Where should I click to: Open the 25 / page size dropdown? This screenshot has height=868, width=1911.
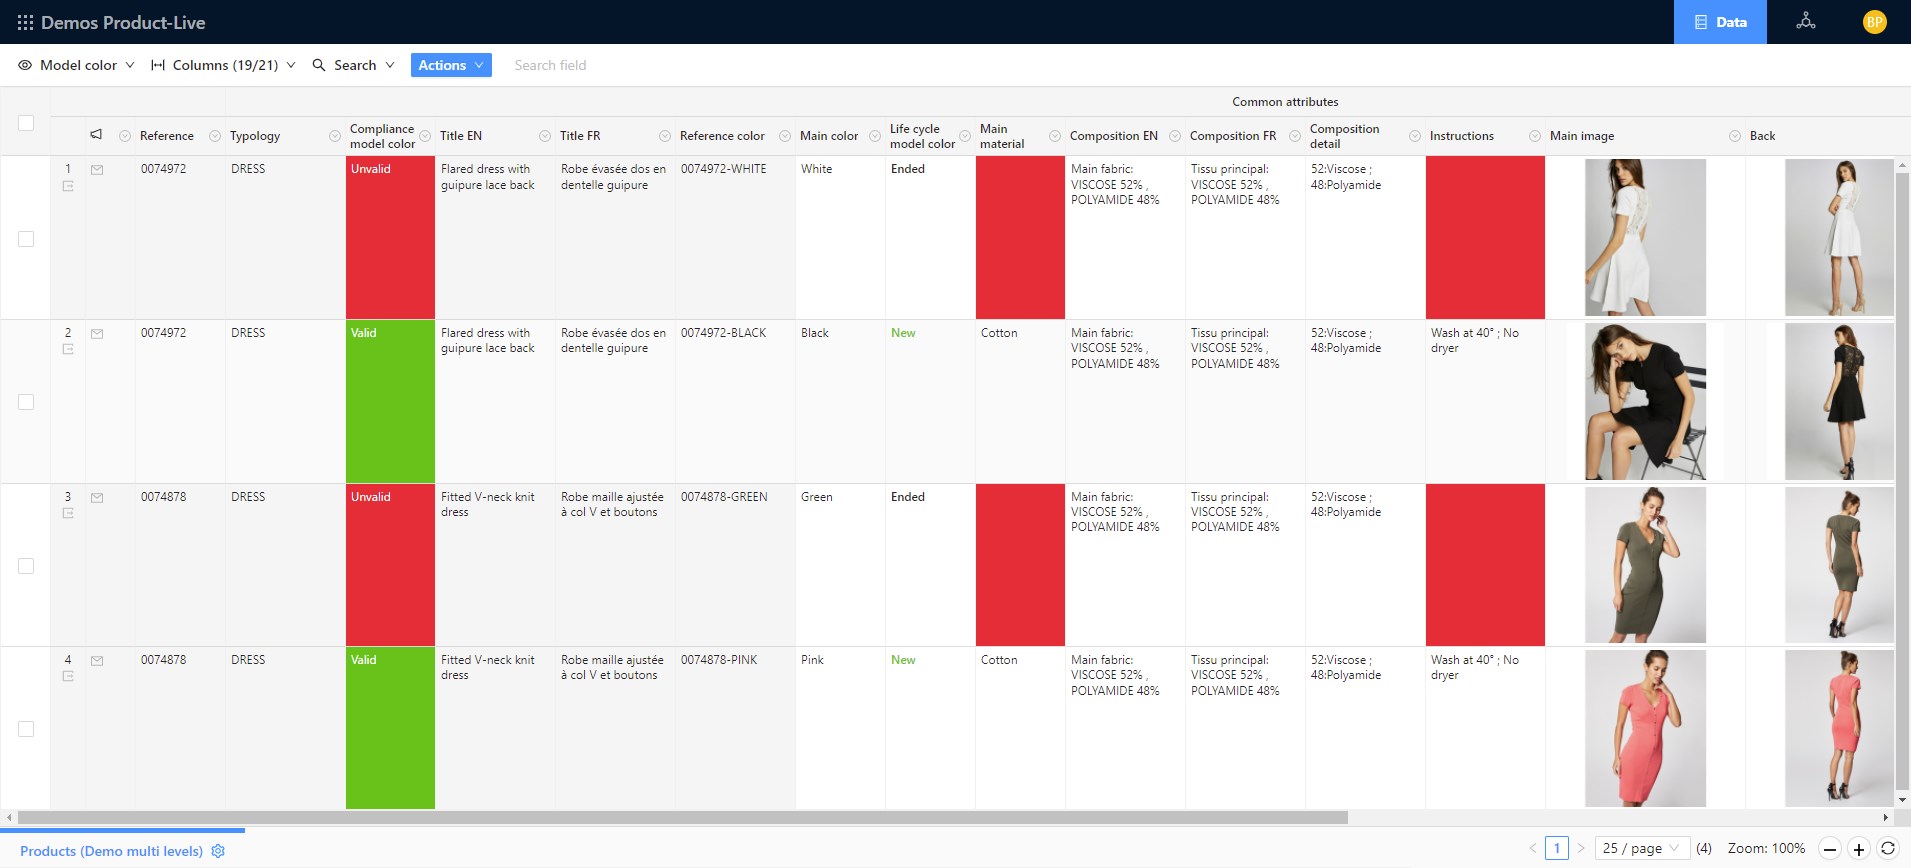[1641, 848]
